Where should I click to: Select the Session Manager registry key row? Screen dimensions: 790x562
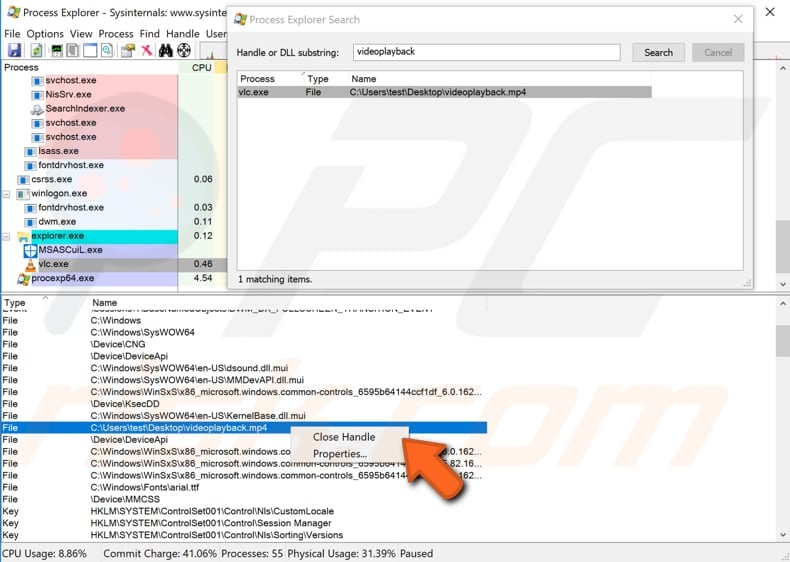coord(244,523)
